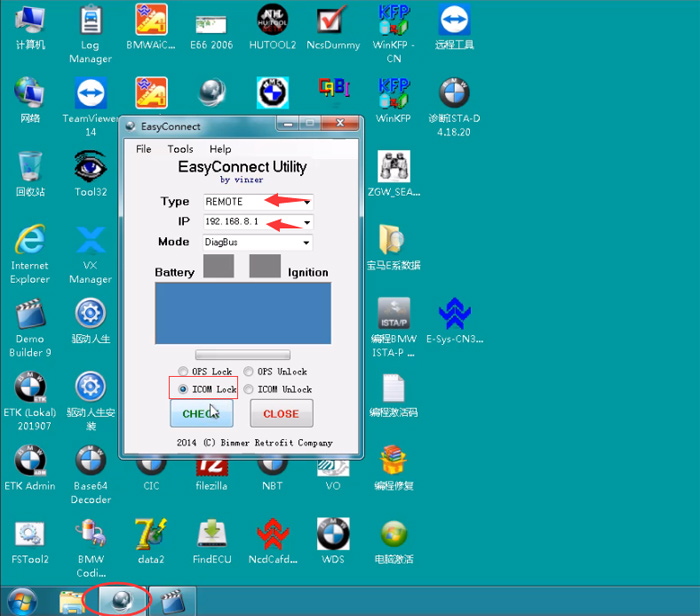Open the data2 desktop icon
This screenshot has width=700, height=616.
[x=151, y=541]
